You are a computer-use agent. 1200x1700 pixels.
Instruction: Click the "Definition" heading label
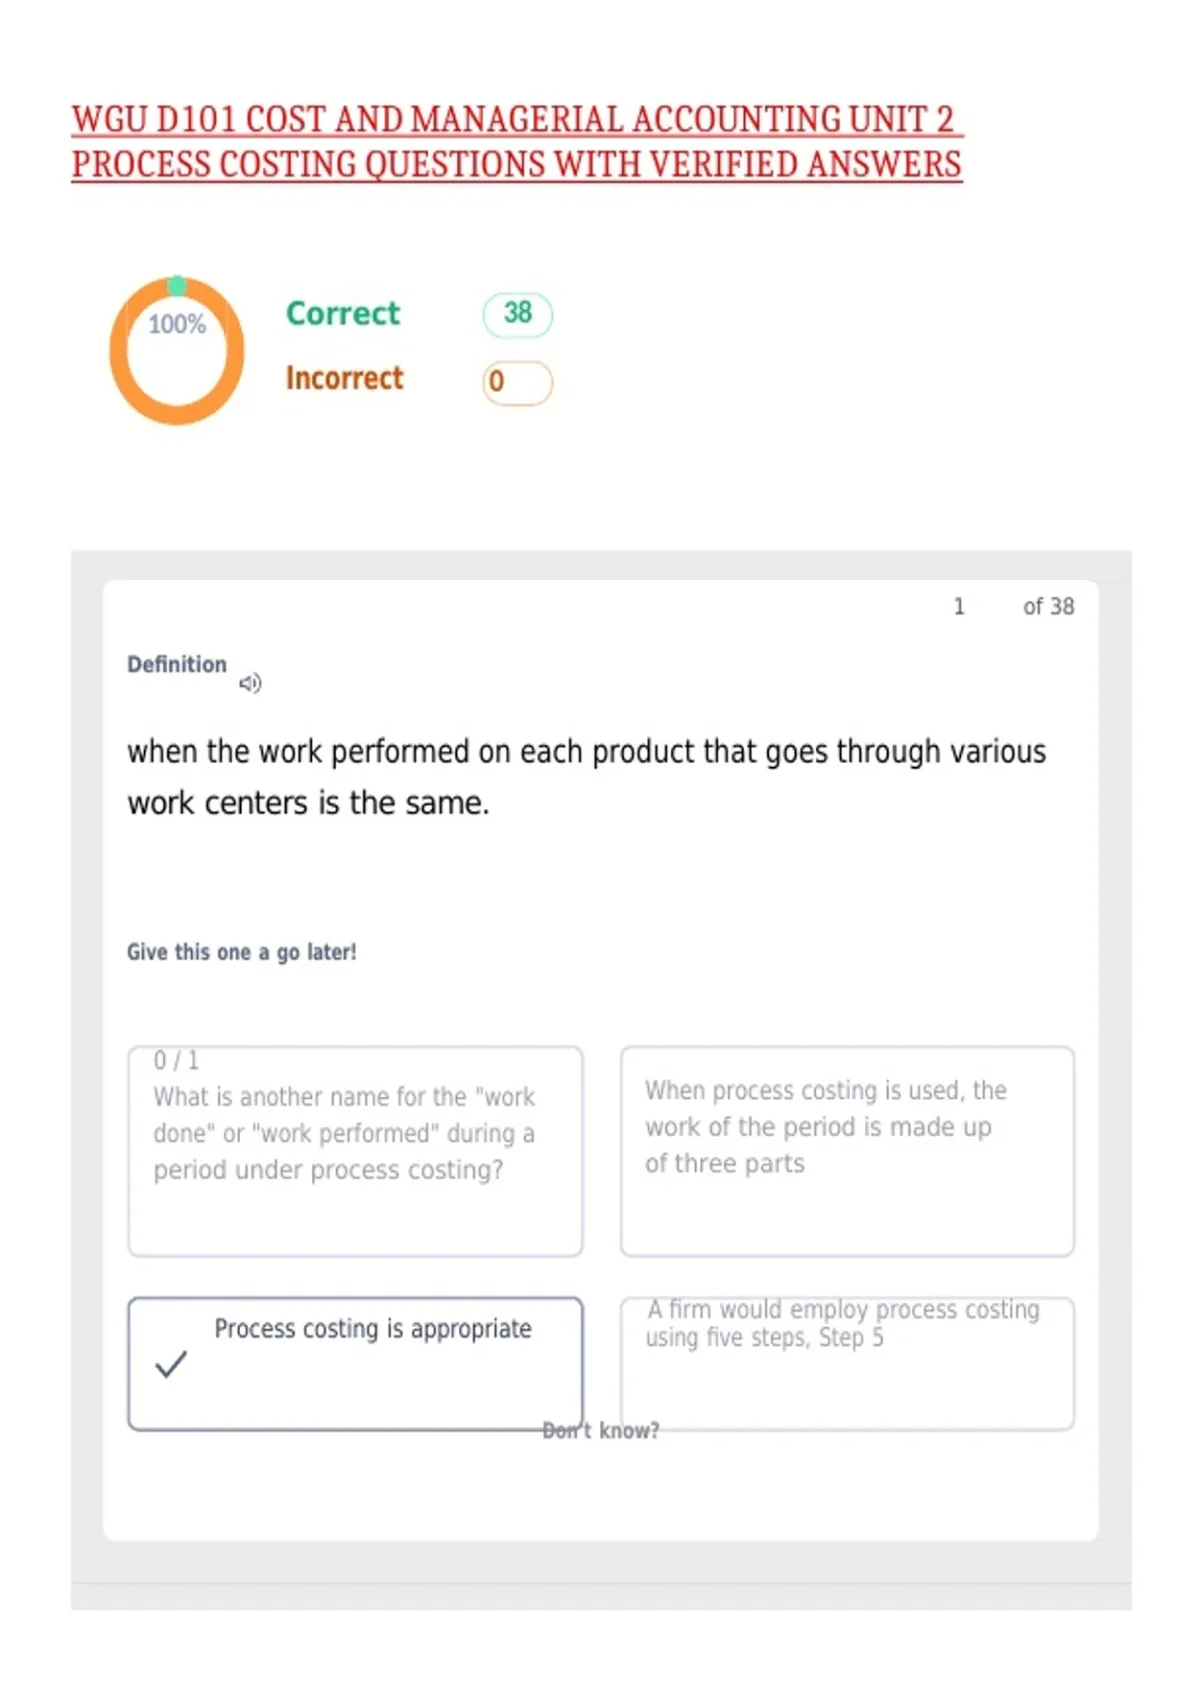click(177, 665)
